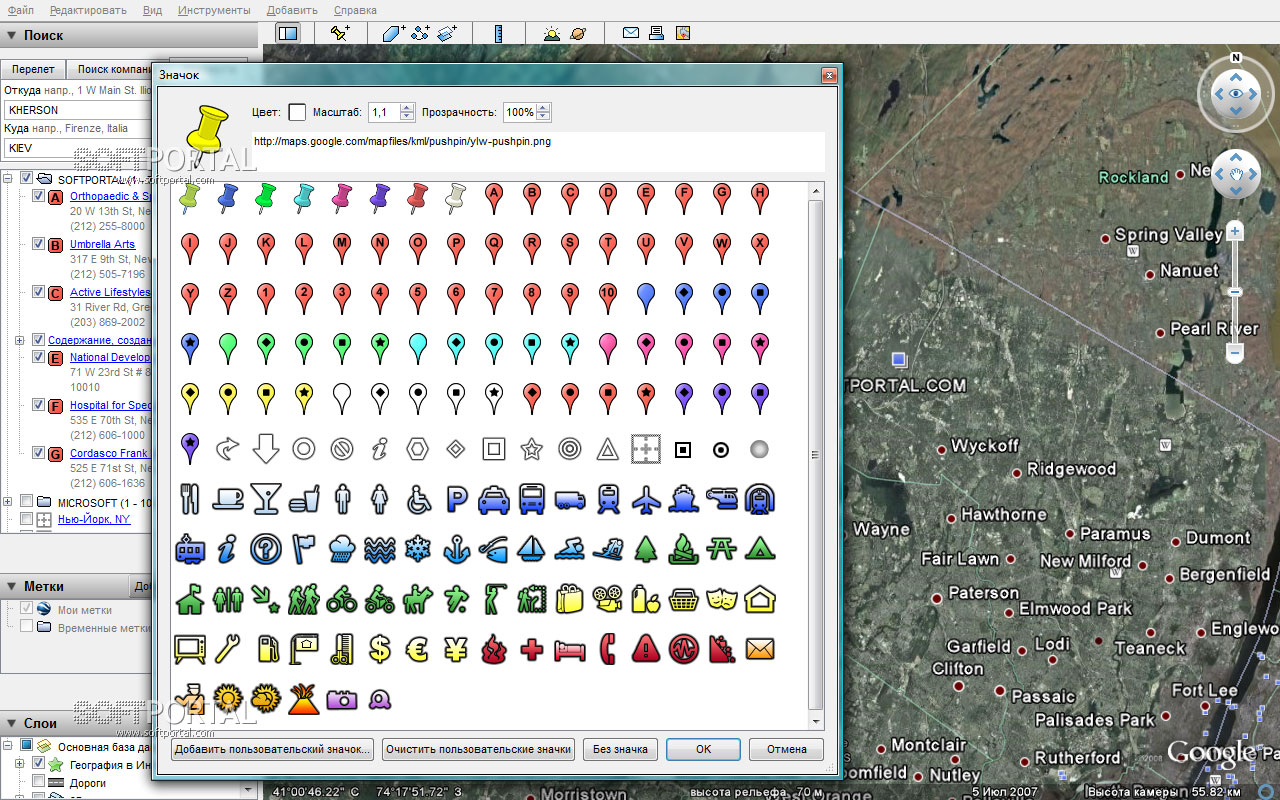The height and width of the screenshot is (800, 1280).
Task: Switch to Sky view with planet icon
Action: click(578, 33)
